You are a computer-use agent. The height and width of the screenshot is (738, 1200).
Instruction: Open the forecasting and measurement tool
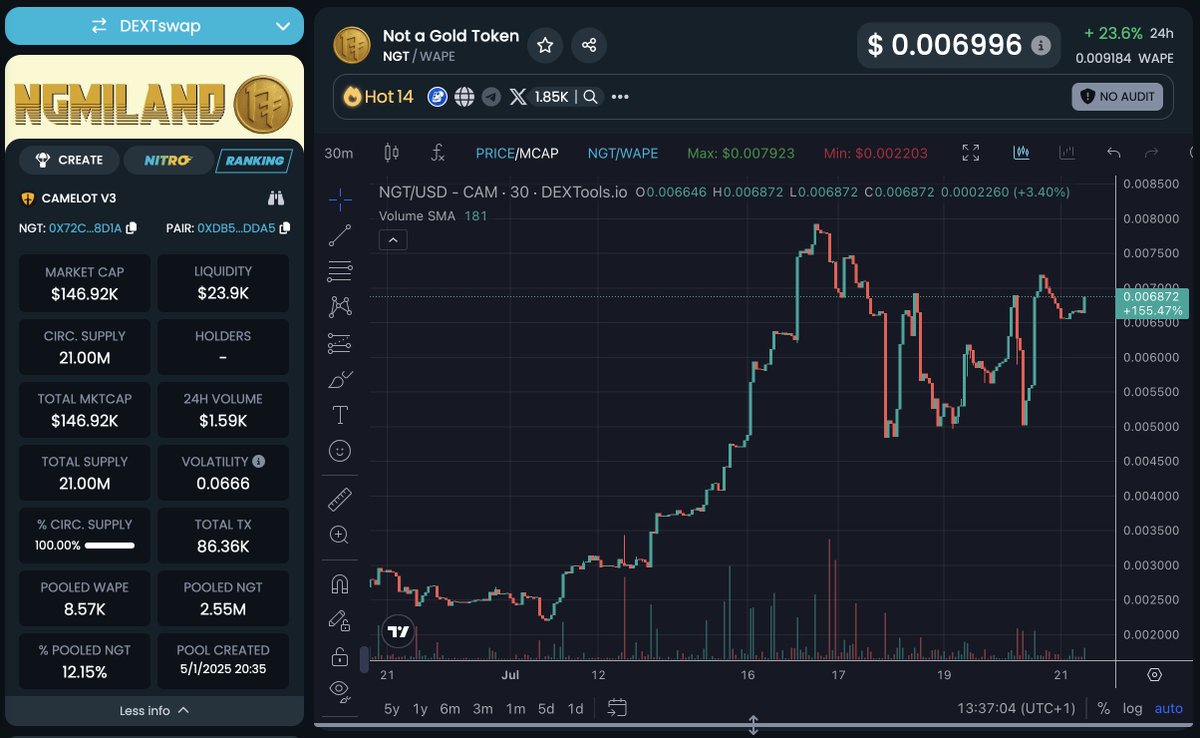[x=340, y=344]
